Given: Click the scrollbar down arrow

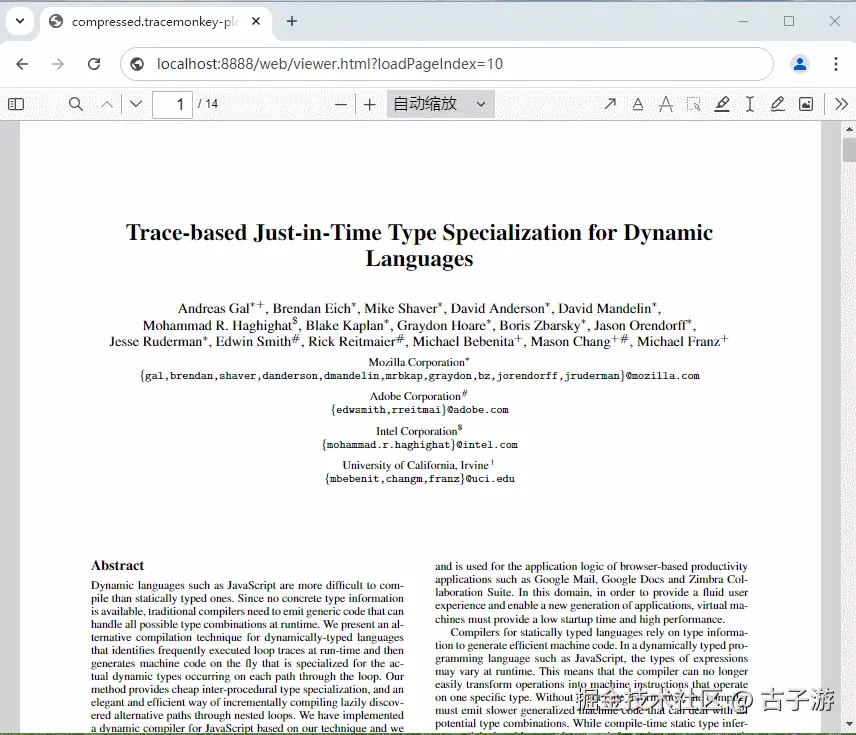Looking at the screenshot, I should [849, 725].
